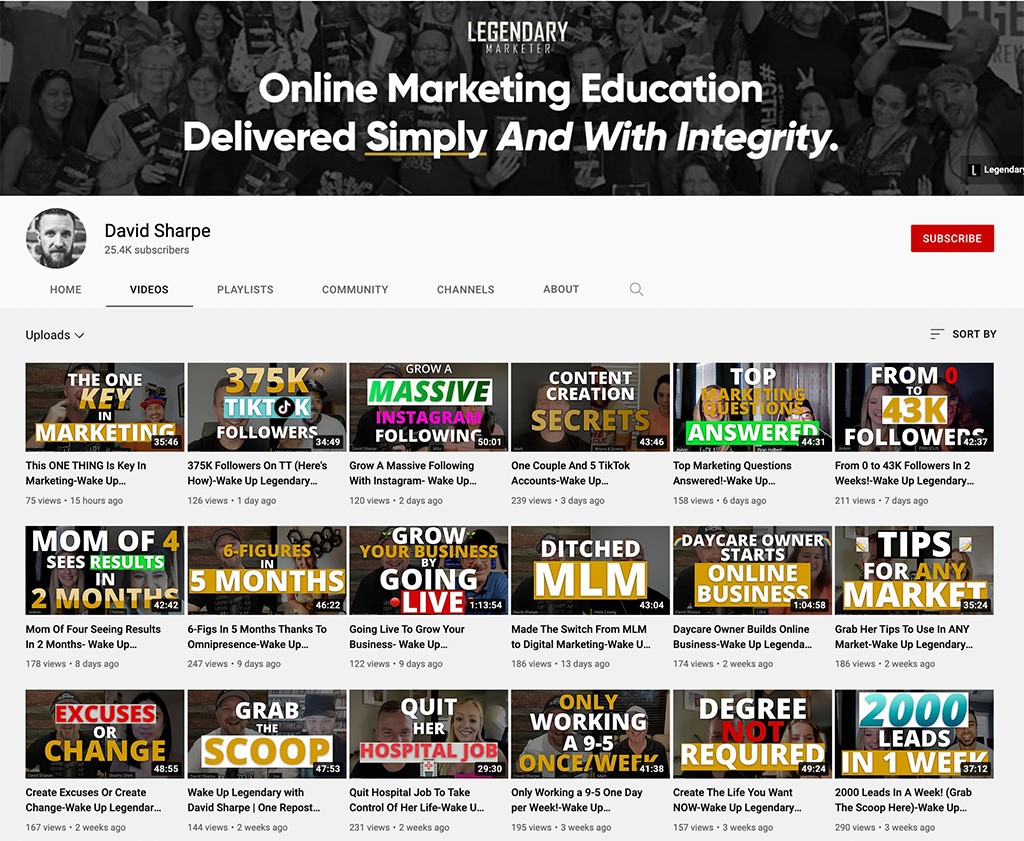Click David Sharpe's channel avatar
Screen dimensions: 1024x841
coord(56,238)
